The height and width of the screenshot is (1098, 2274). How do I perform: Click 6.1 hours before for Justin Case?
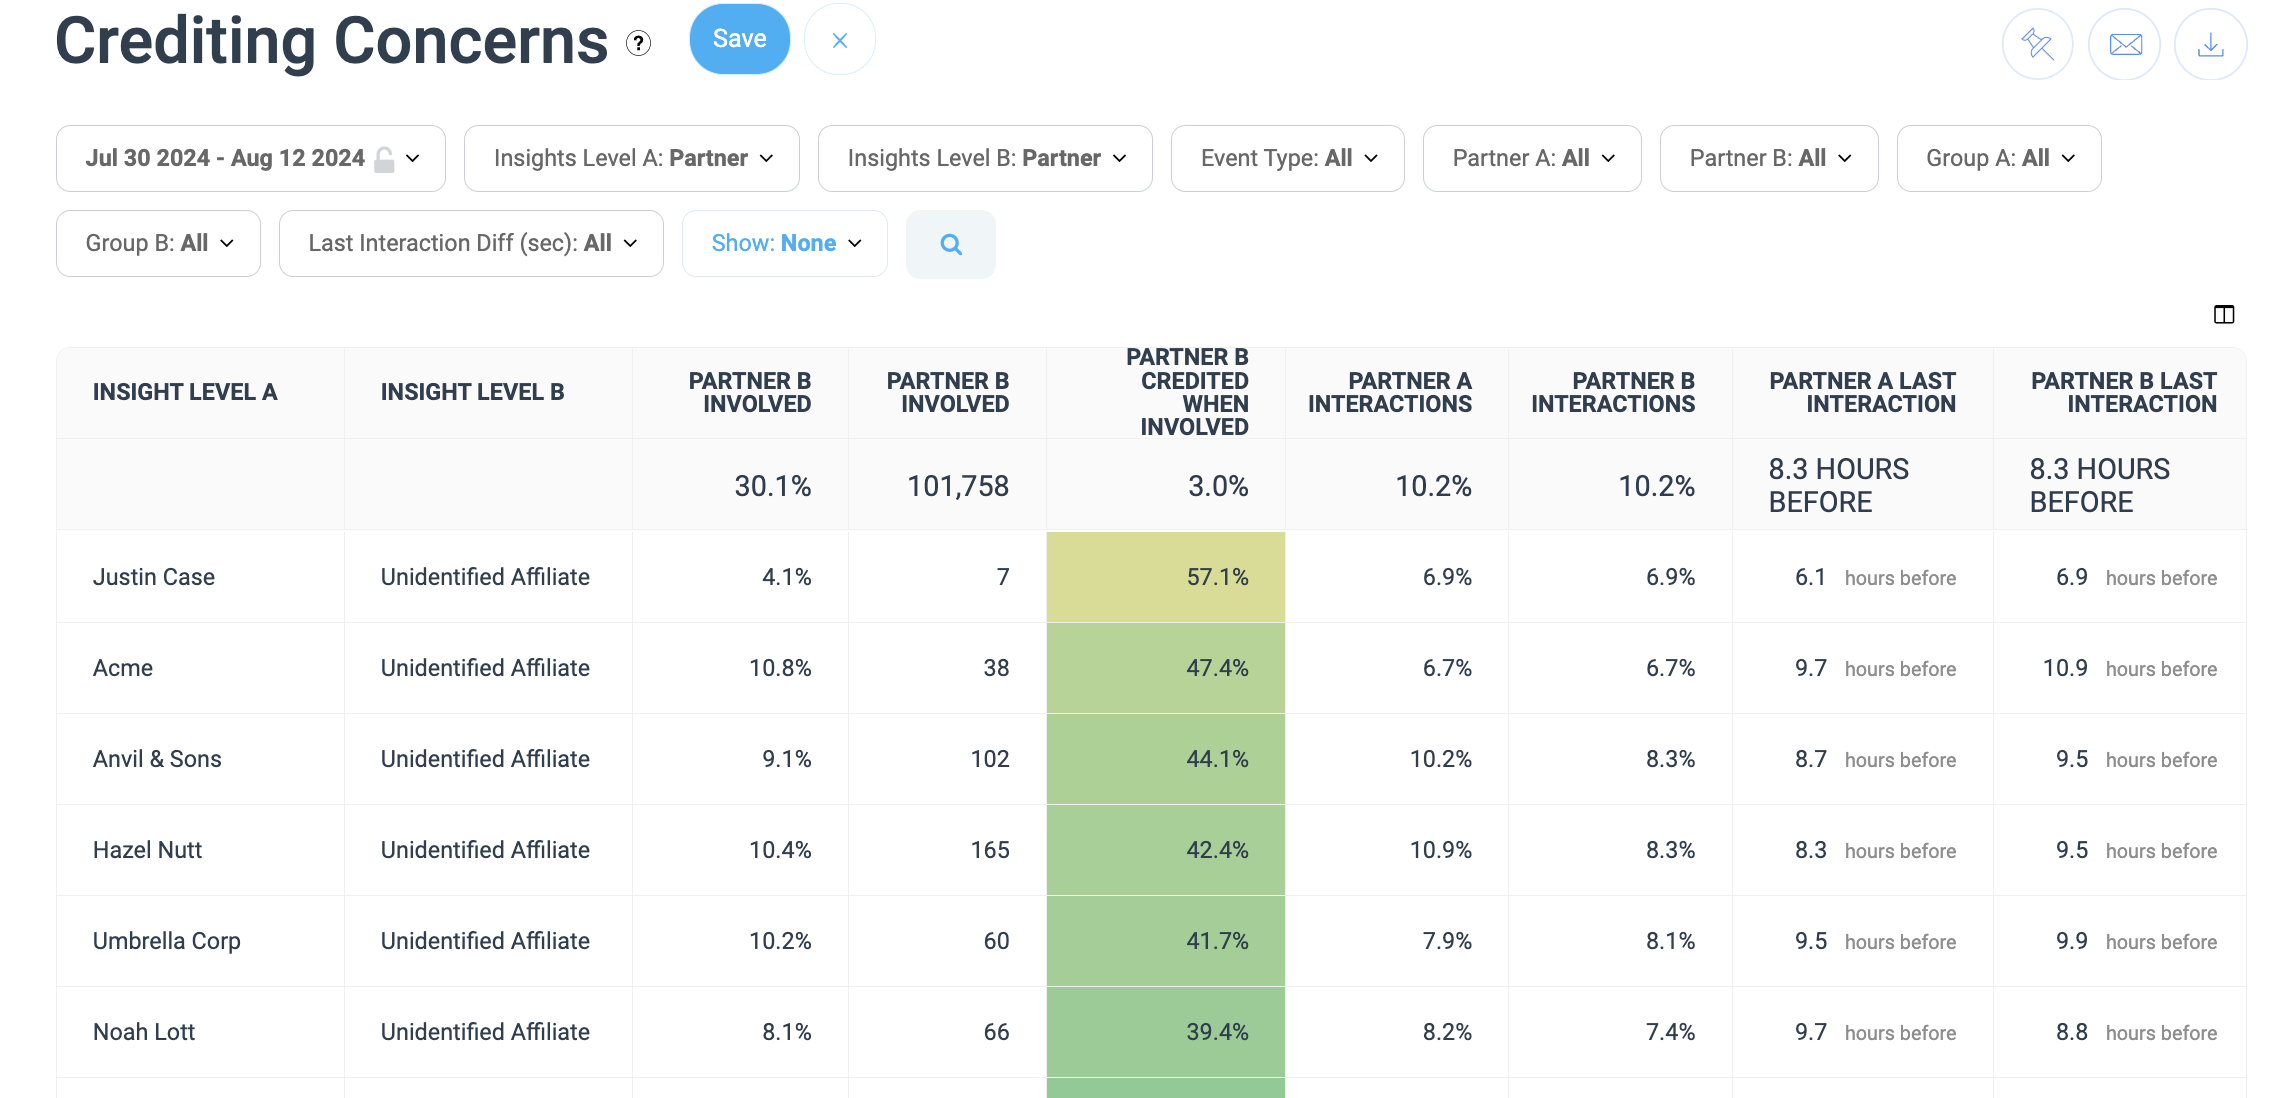point(1875,577)
